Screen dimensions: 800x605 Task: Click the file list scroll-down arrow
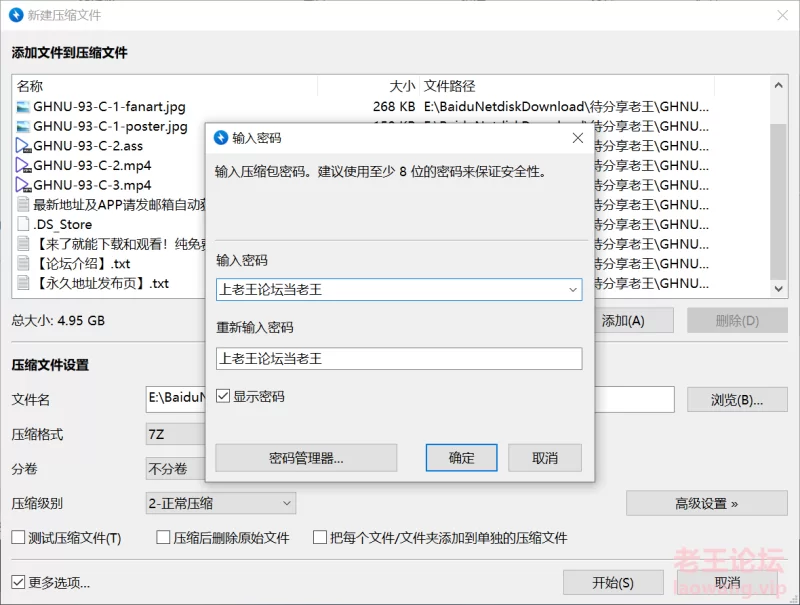778,289
